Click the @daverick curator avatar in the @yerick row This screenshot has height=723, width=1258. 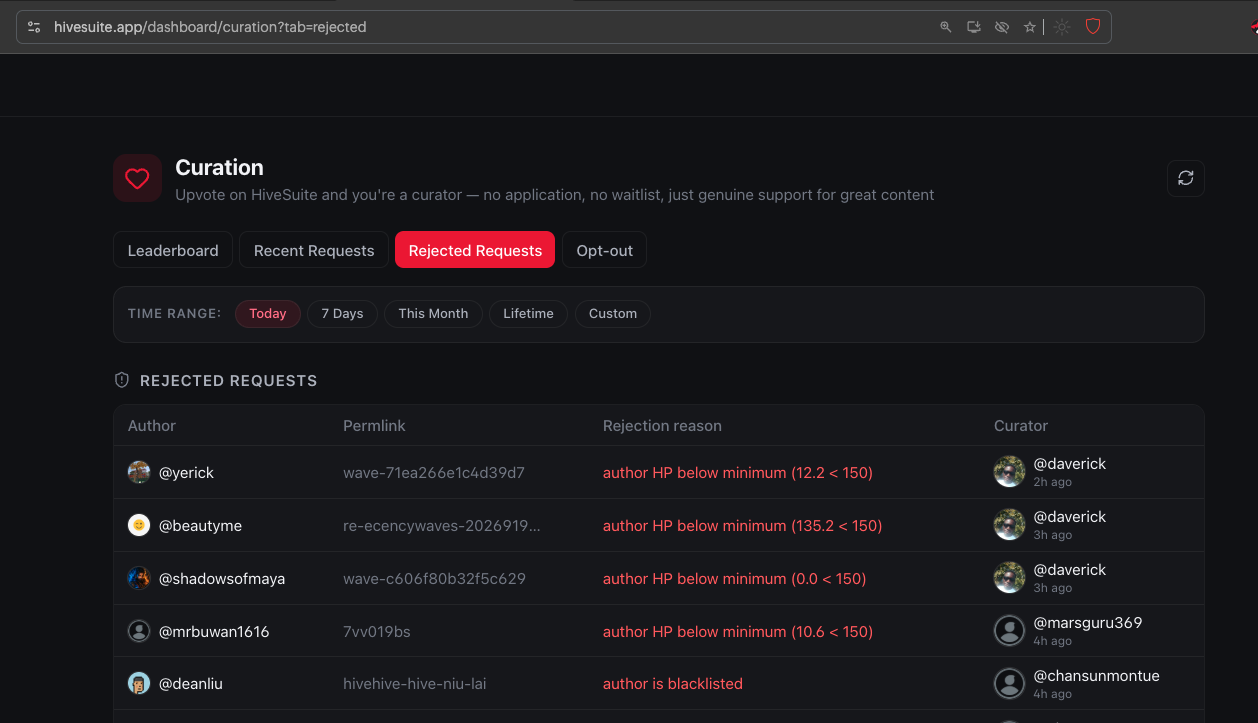pyautogui.click(x=1009, y=472)
